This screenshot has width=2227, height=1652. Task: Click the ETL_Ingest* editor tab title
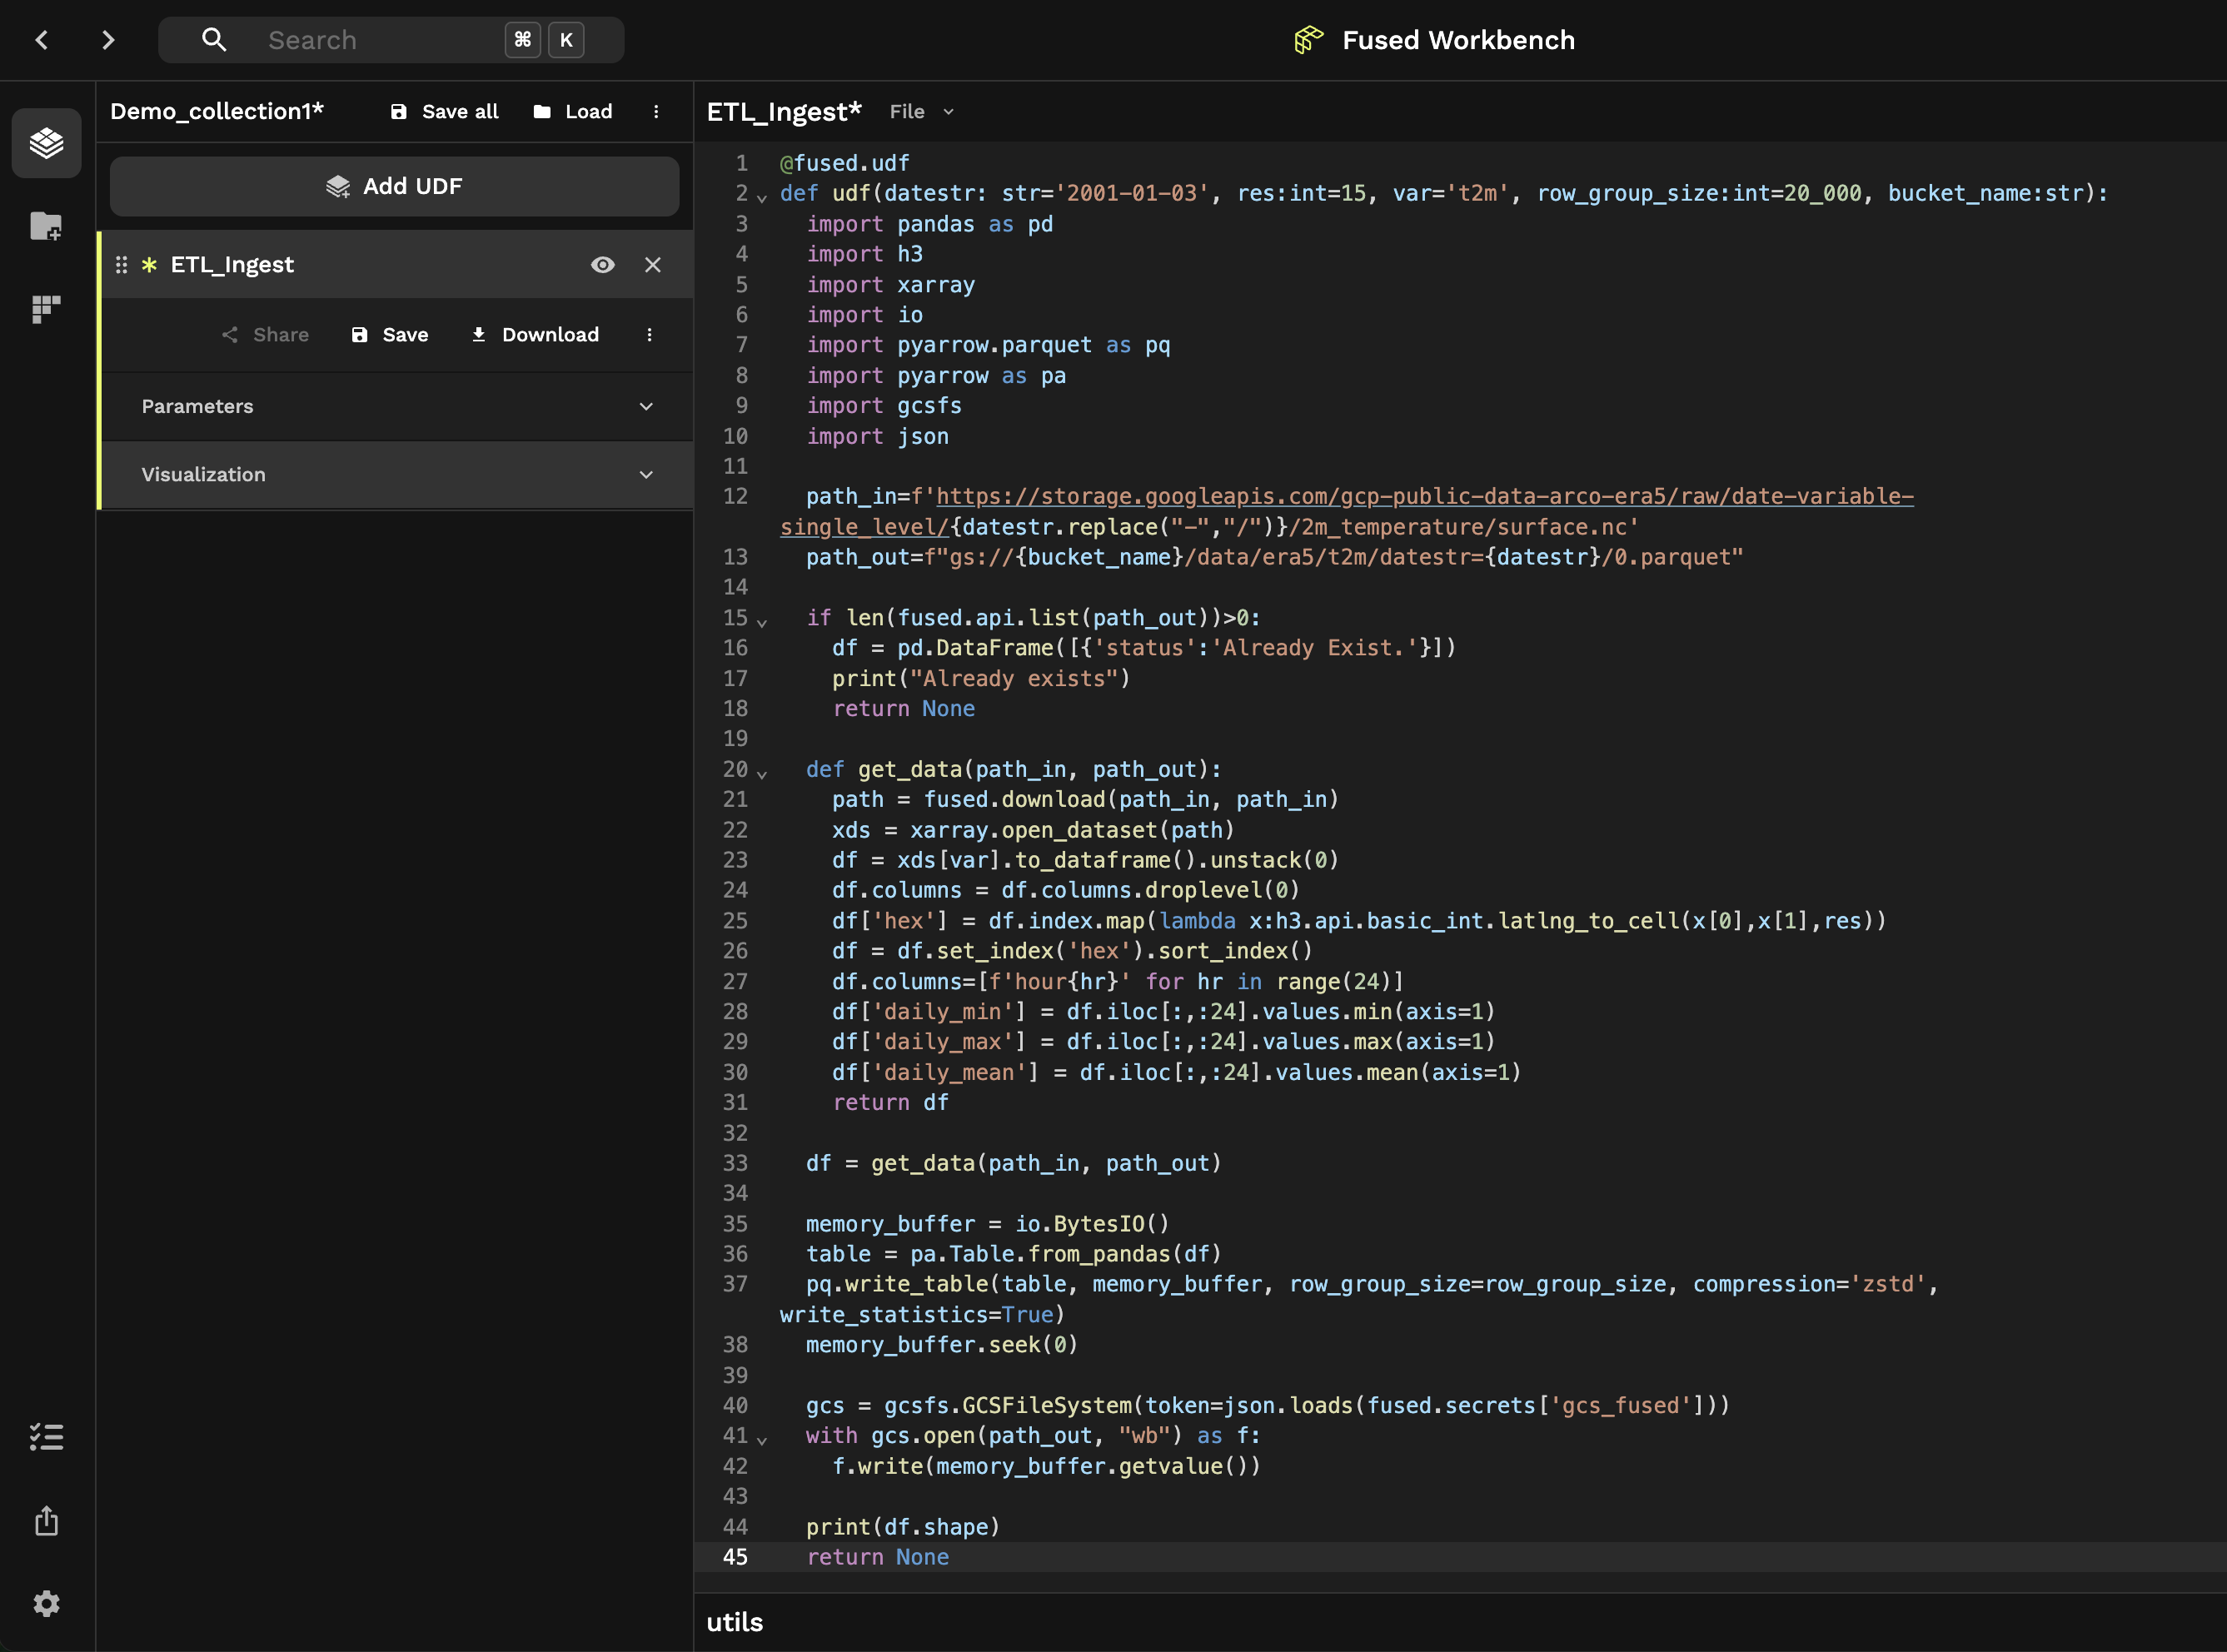point(784,112)
